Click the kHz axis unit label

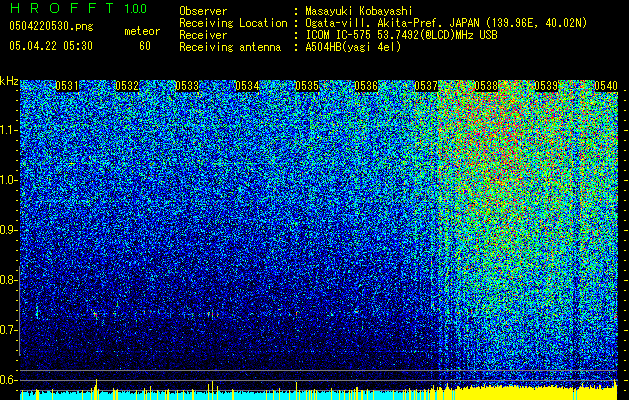(x=9, y=81)
